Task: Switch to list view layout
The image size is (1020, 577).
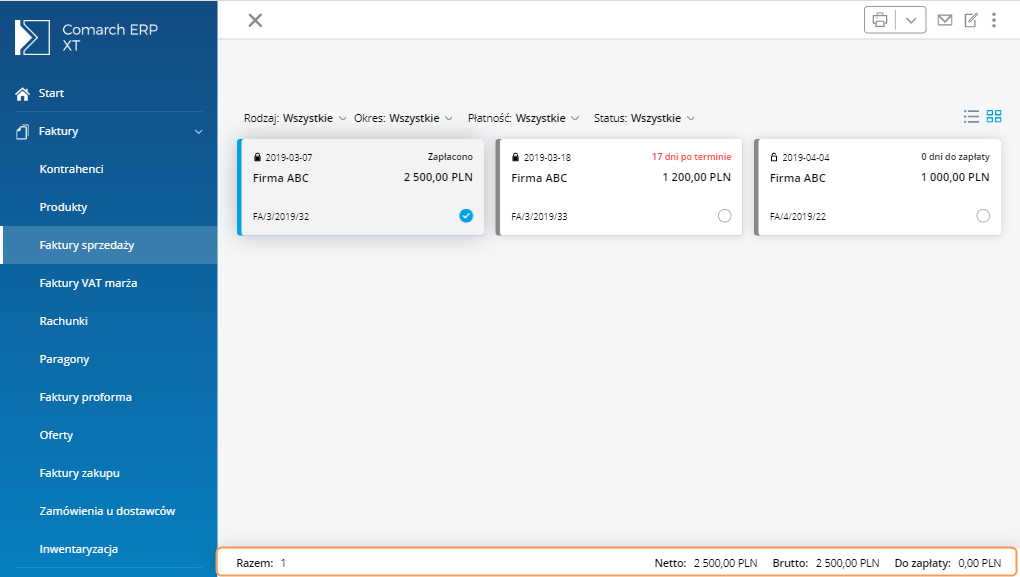Action: coord(971,116)
